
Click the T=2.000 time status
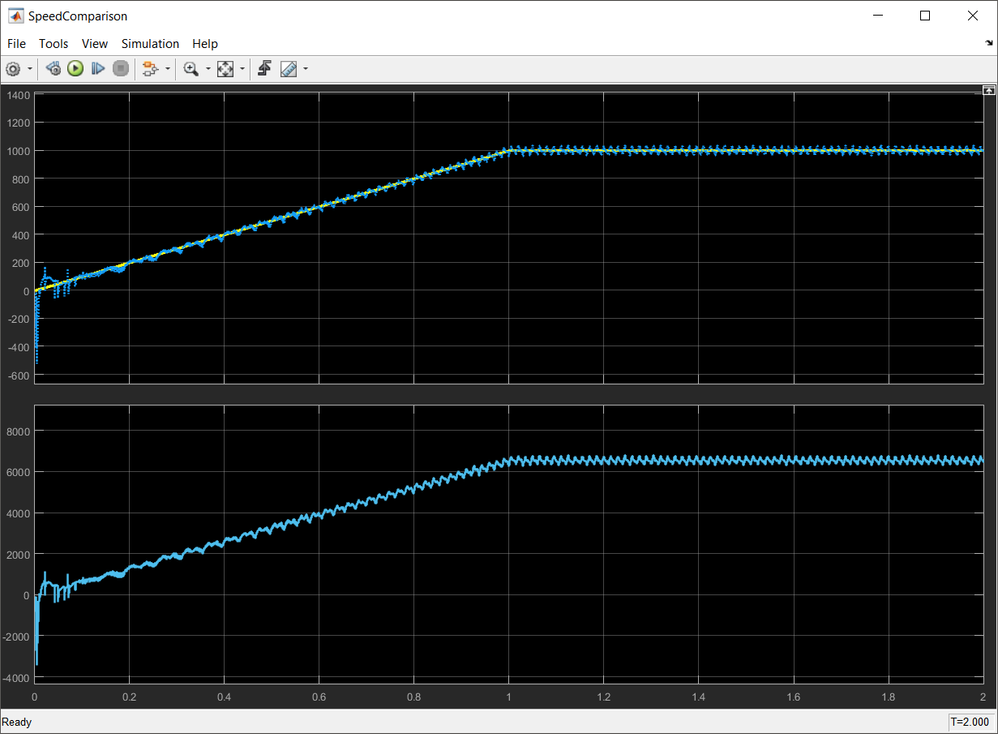point(970,722)
